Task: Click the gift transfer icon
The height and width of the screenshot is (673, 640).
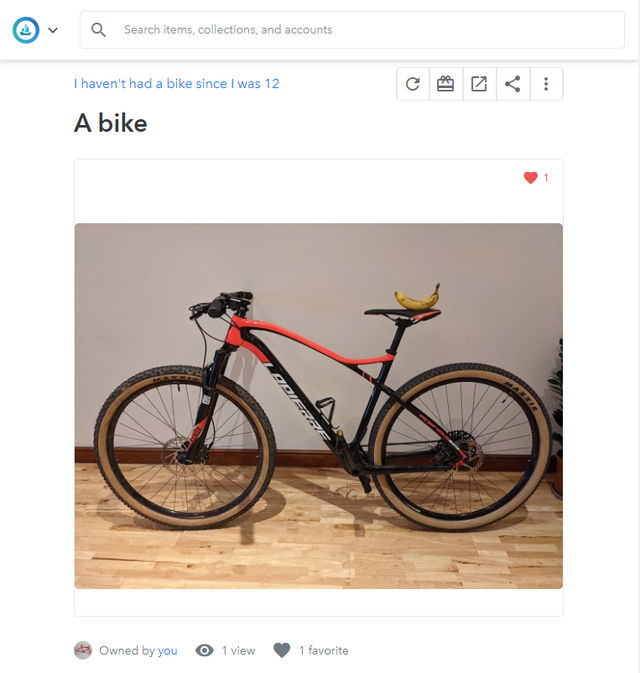Action: tap(446, 84)
